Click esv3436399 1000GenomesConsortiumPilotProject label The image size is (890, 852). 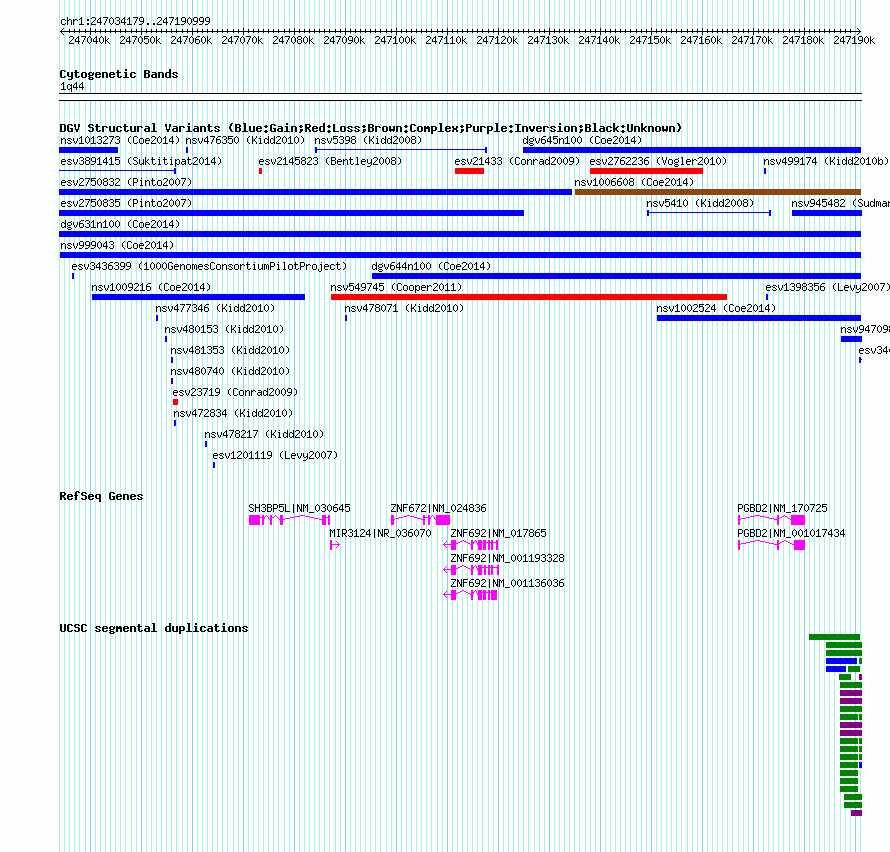tap(209, 266)
